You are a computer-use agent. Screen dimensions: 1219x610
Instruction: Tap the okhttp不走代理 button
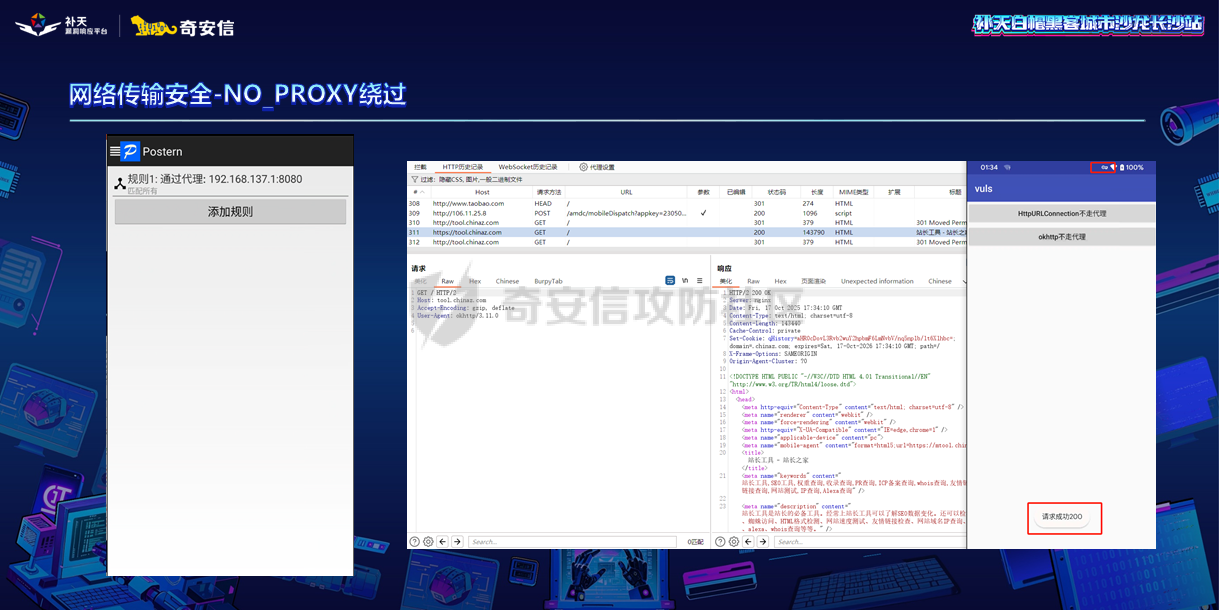(1062, 237)
